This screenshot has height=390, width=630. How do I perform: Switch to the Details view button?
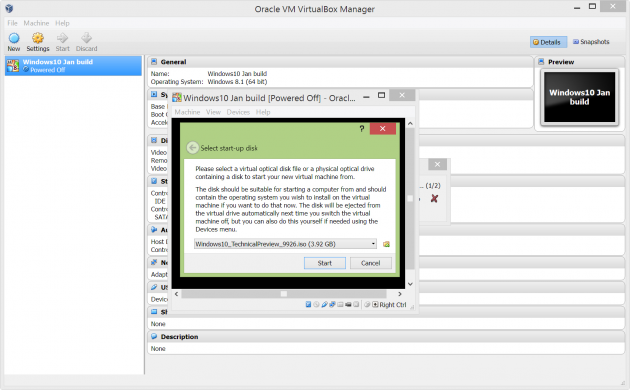pyautogui.click(x=548, y=42)
